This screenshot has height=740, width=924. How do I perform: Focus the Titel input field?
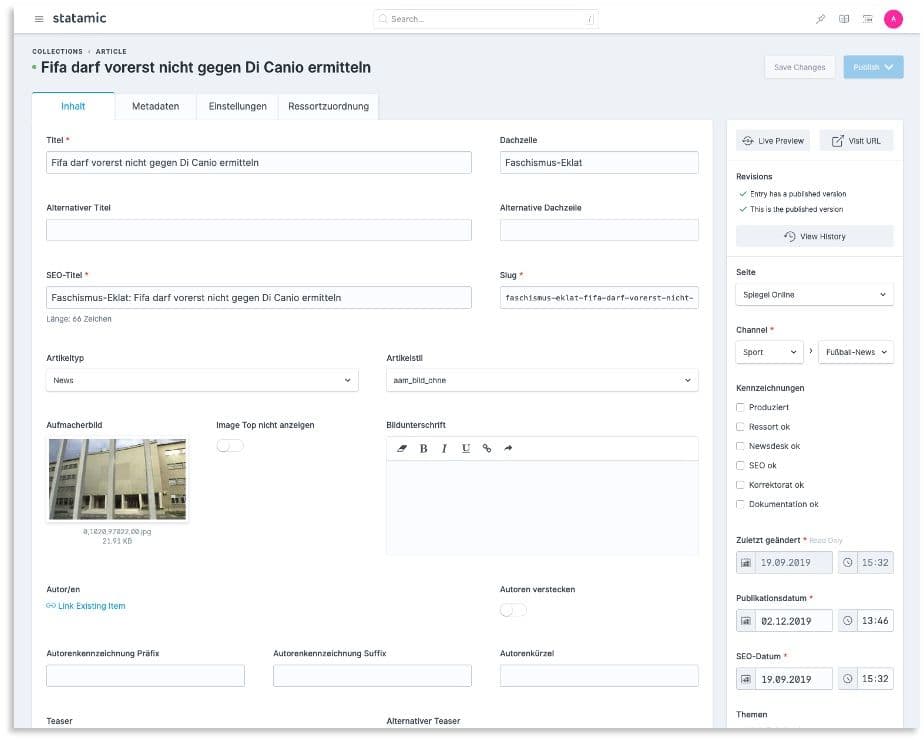click(259, 163)
